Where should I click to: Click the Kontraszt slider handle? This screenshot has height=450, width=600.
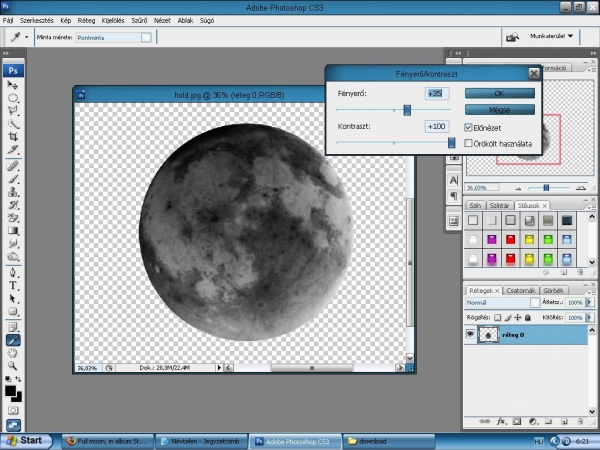tap(452, 143)
